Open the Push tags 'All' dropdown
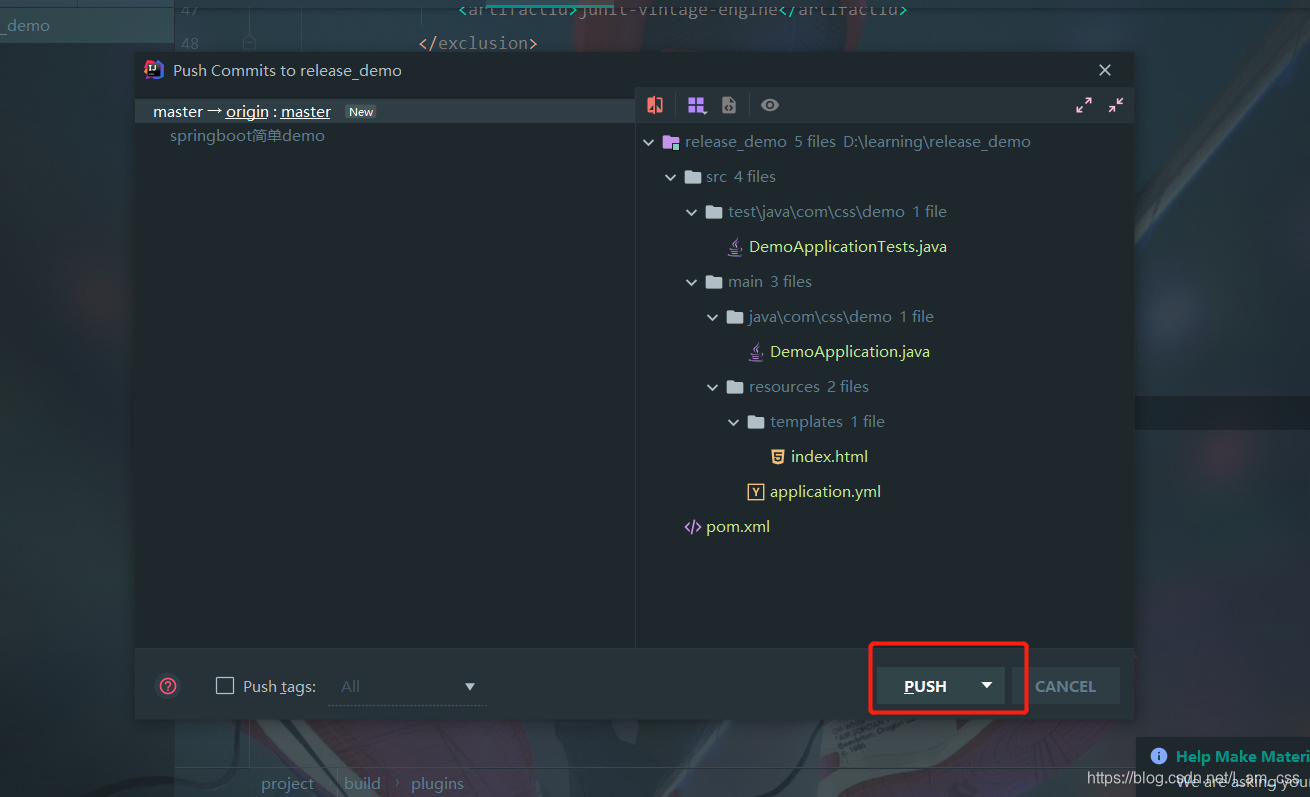The width and height of the screenshot is (1310, 797). 407,686
